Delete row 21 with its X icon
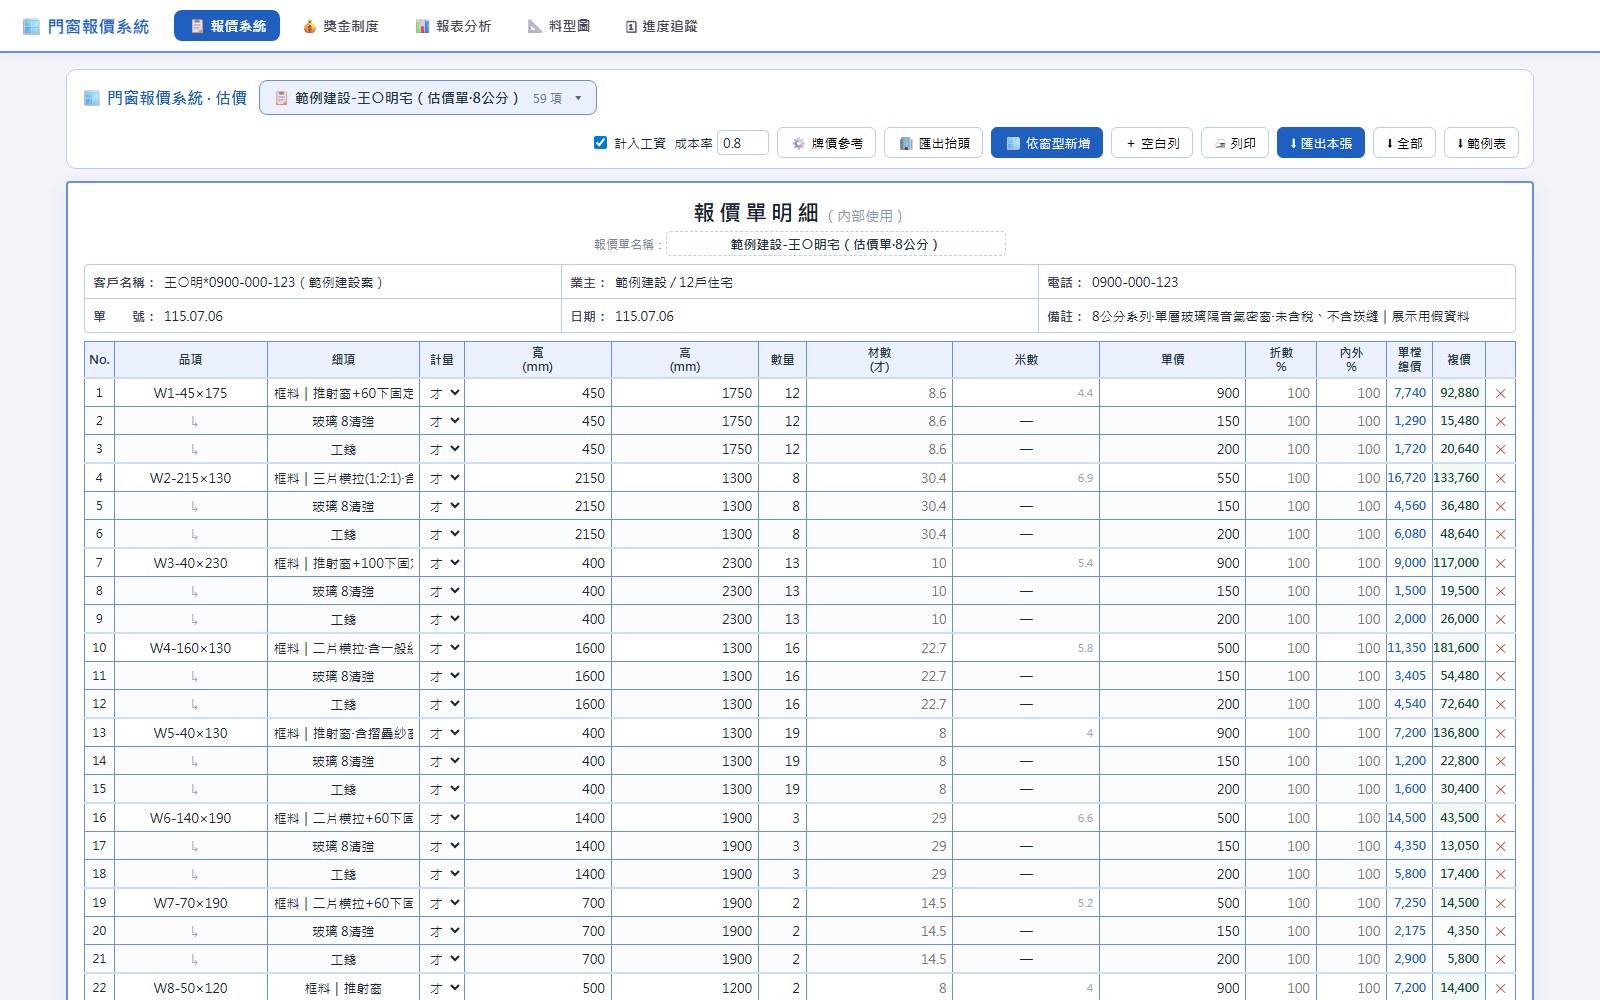 coord(1500,959)
